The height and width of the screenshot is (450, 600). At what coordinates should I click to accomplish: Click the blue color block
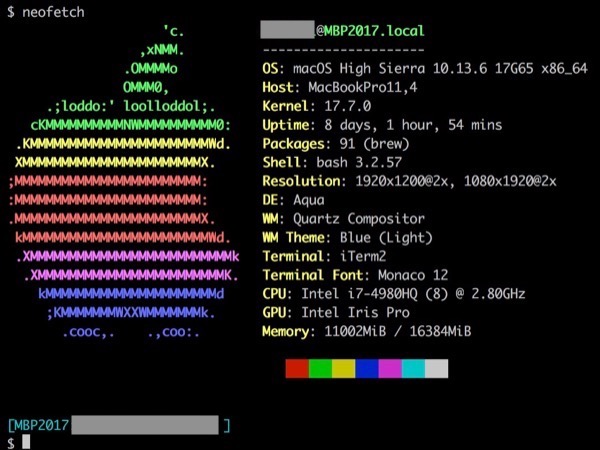(367, 369)
